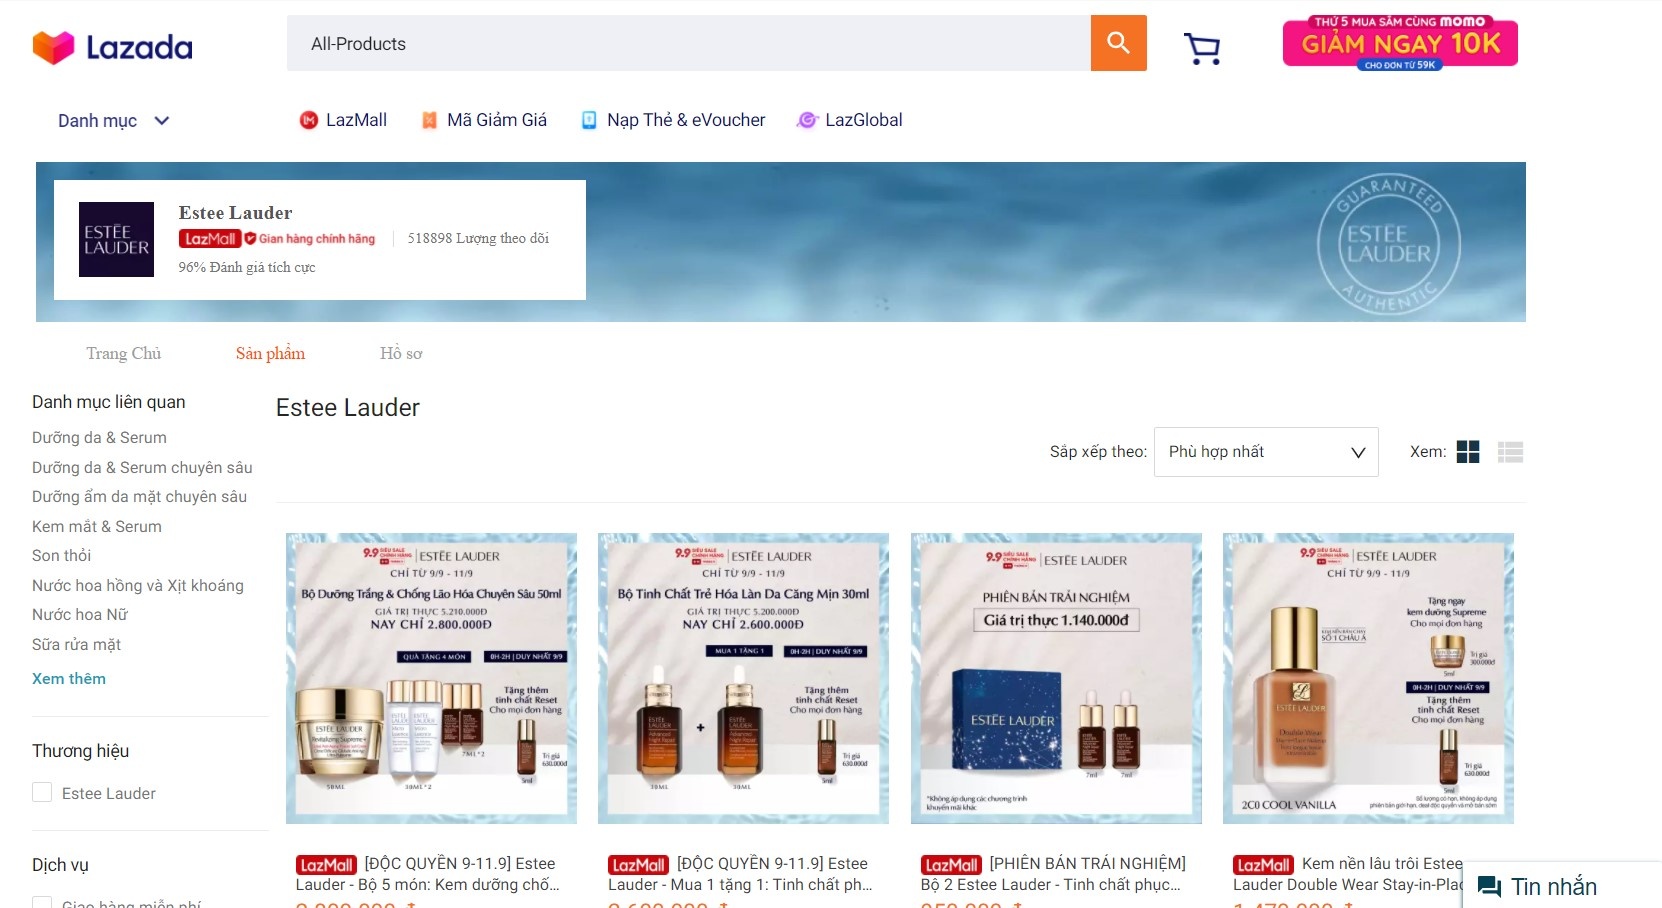Open the Double Wear foundation product thumbnail

point(1367,678)
